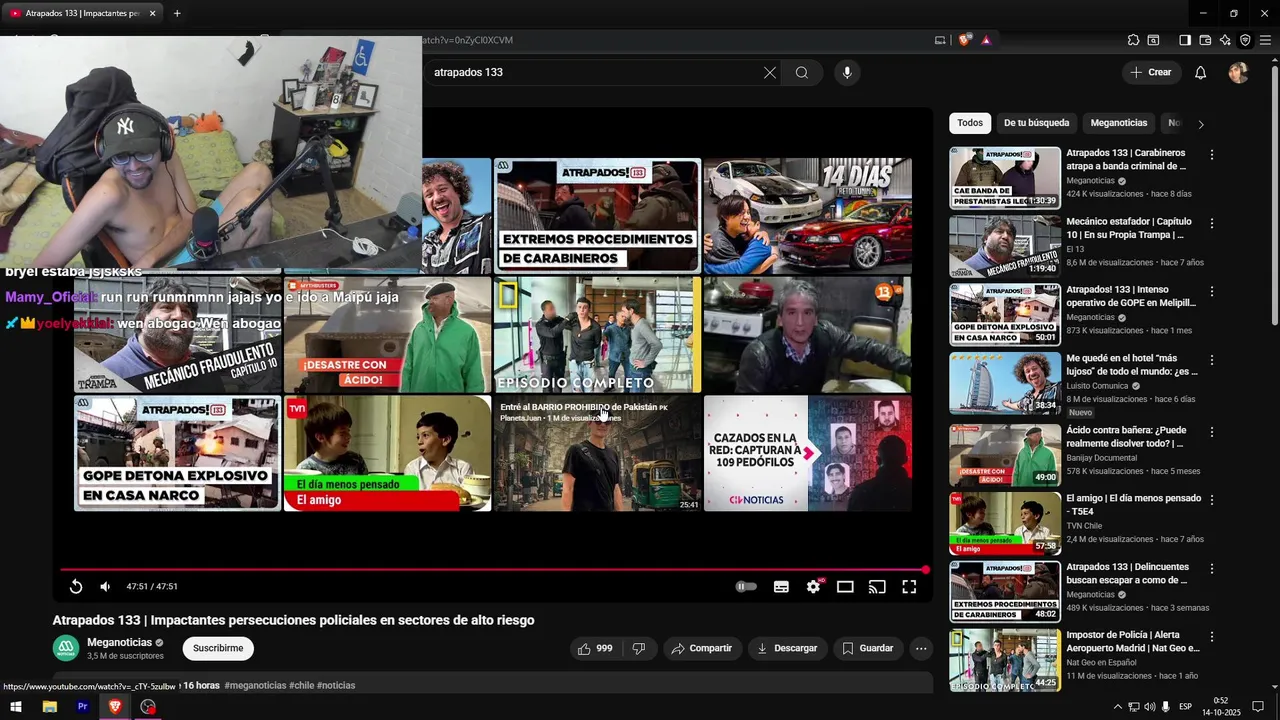This screenshot has height=720, width=1280.
Task: Open a new browser tab
Action: tap(177, 13)
